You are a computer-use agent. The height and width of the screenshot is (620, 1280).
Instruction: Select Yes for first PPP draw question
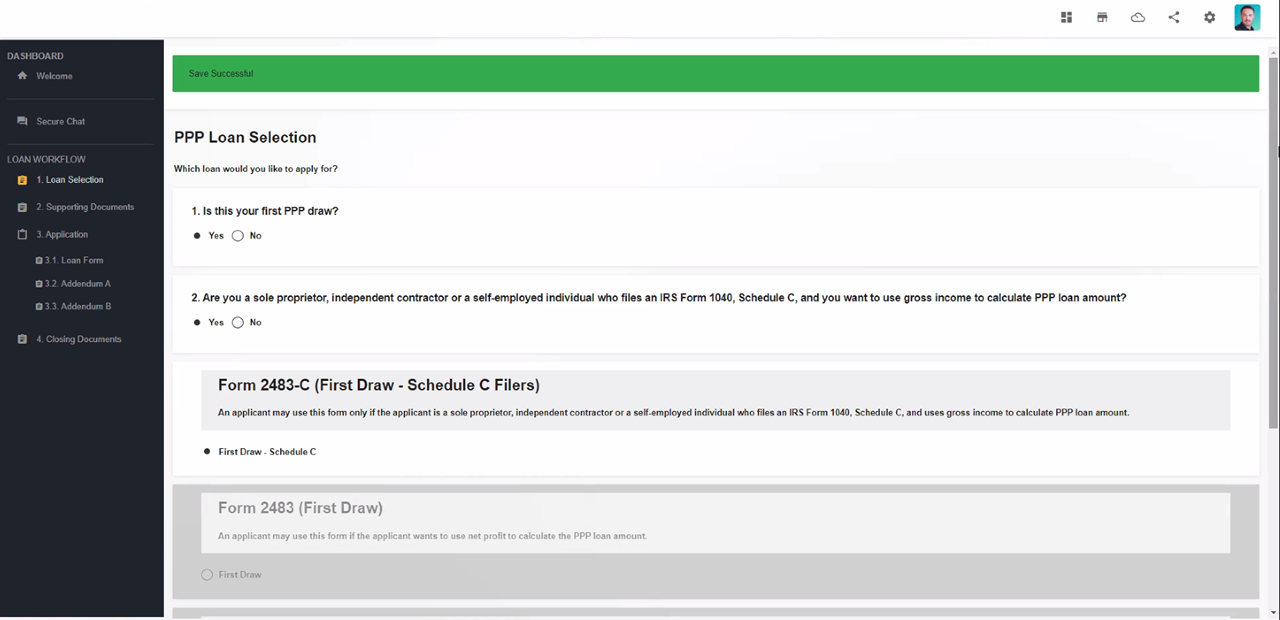(x=198, y=236)
